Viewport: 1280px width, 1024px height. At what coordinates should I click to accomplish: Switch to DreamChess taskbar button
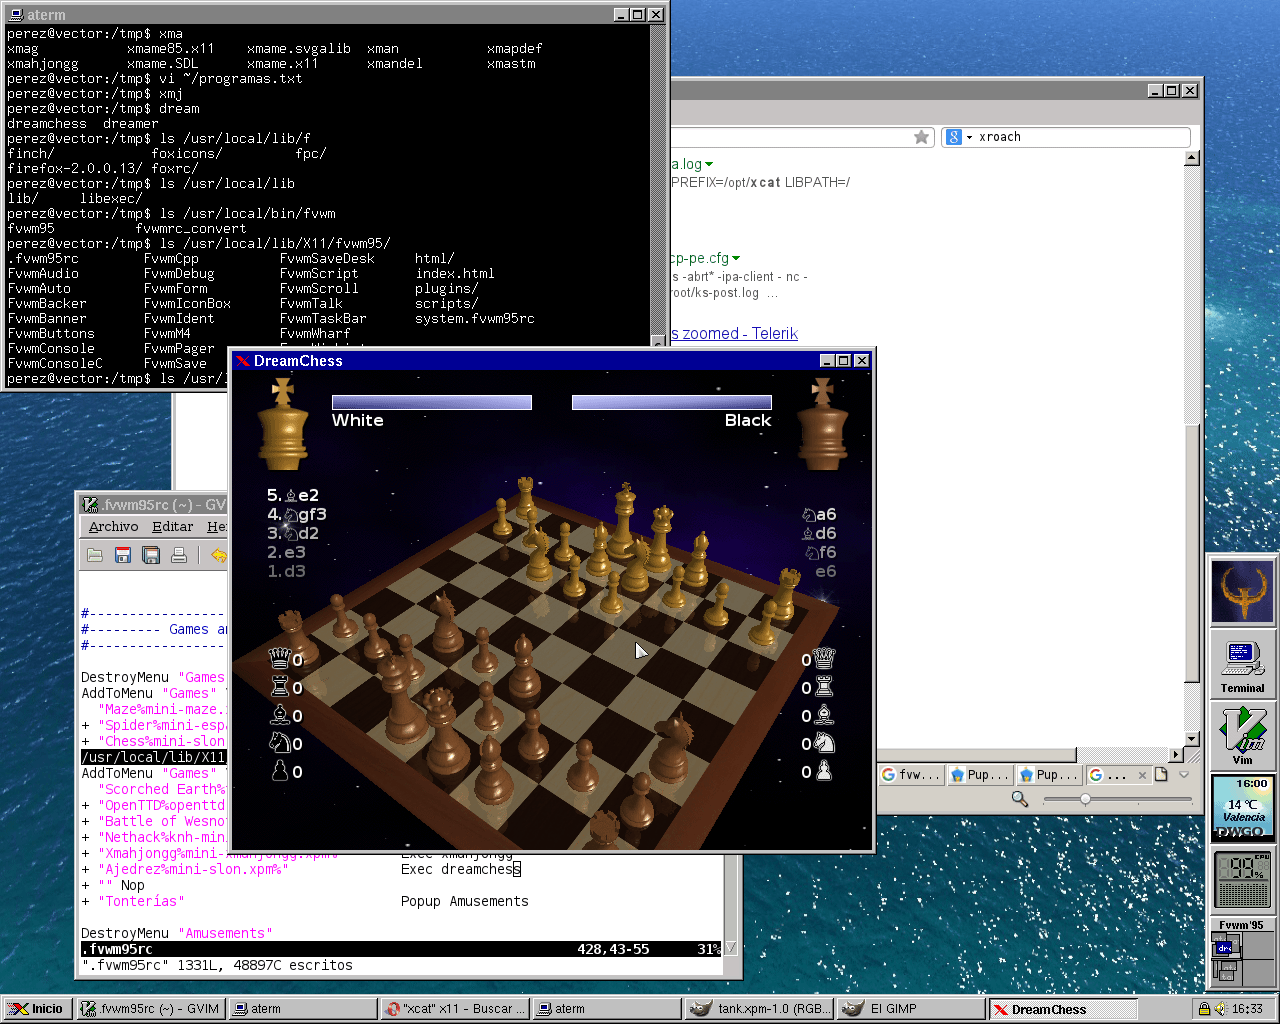[x=1063, y=1009]
